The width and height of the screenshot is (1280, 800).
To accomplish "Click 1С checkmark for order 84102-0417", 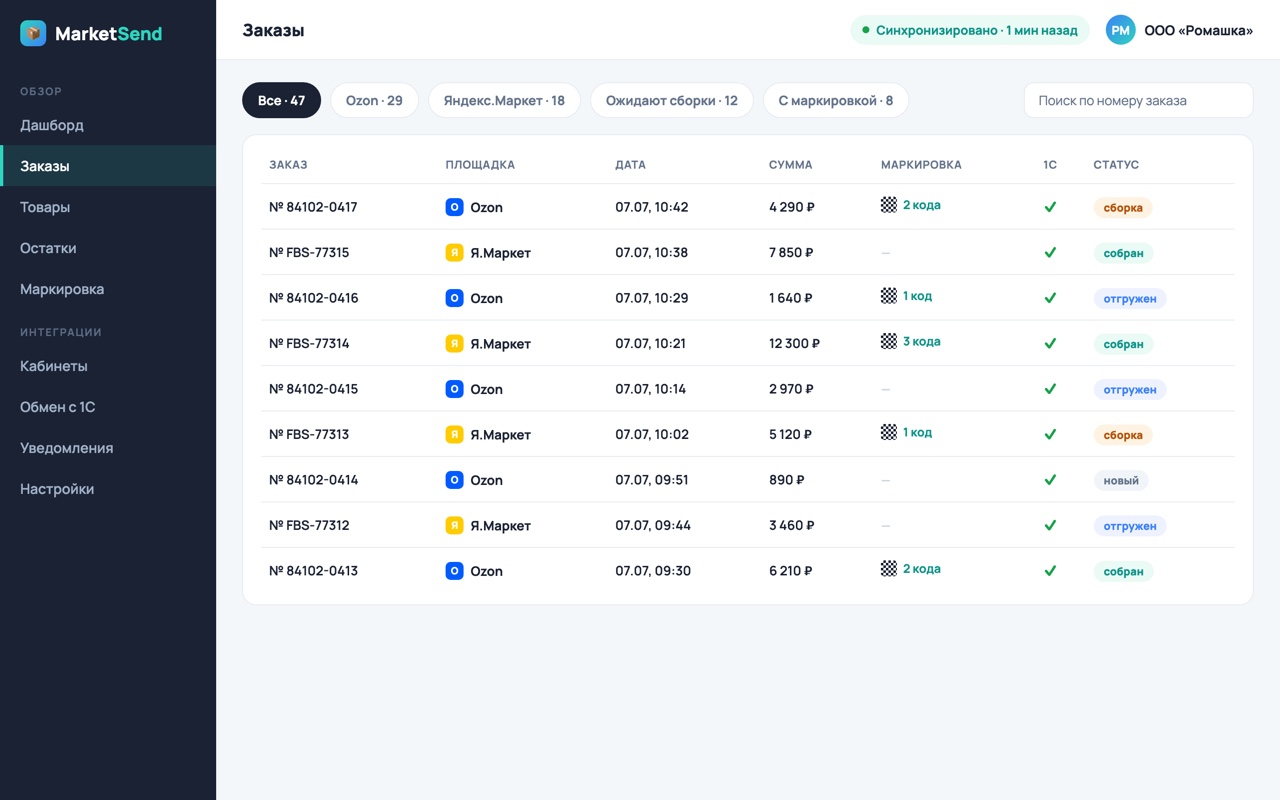I will (x=1050, y=207).
